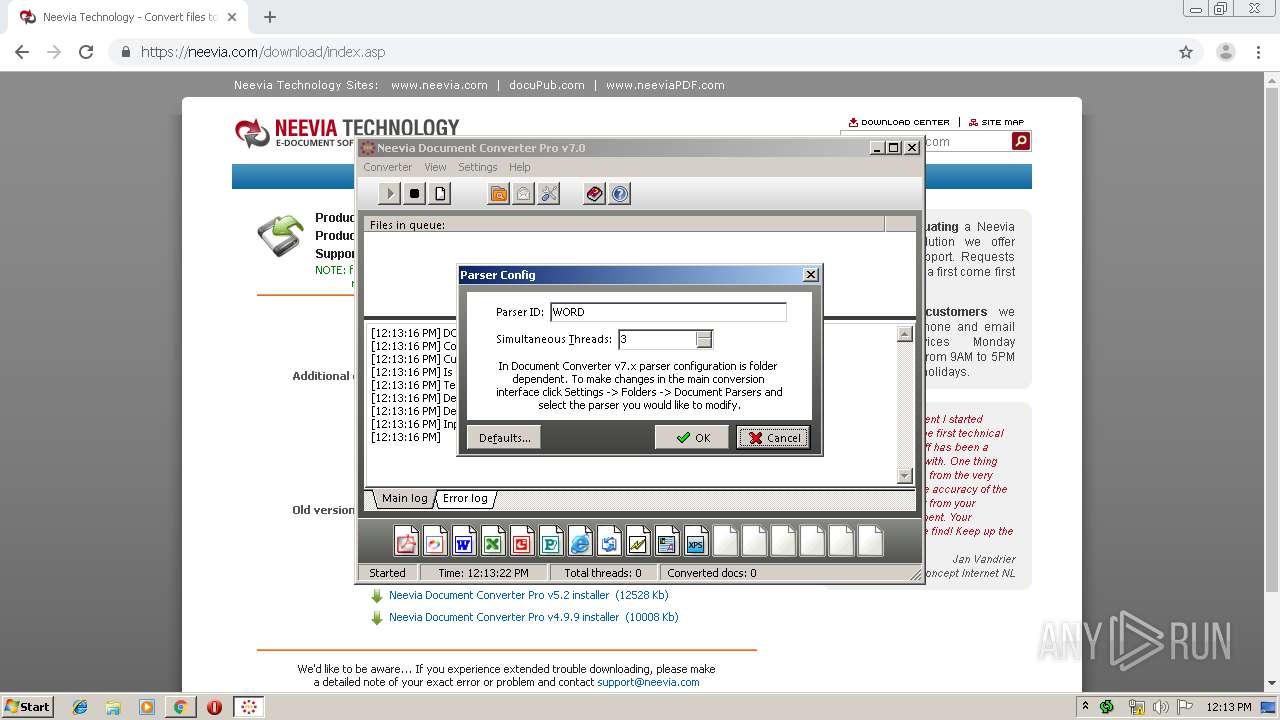
Task: Confirm Parser Config with OK
Action: pyautogui.click(x=692, y=438)
